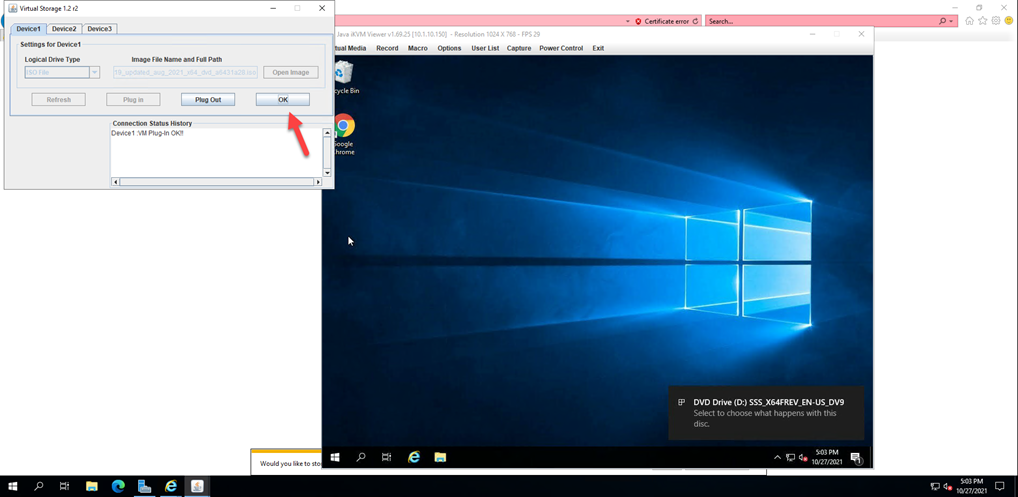This screenshot has height=497, width=1018.
Task: Open File Explorer in remote taskbar
Action: [439, 457]
